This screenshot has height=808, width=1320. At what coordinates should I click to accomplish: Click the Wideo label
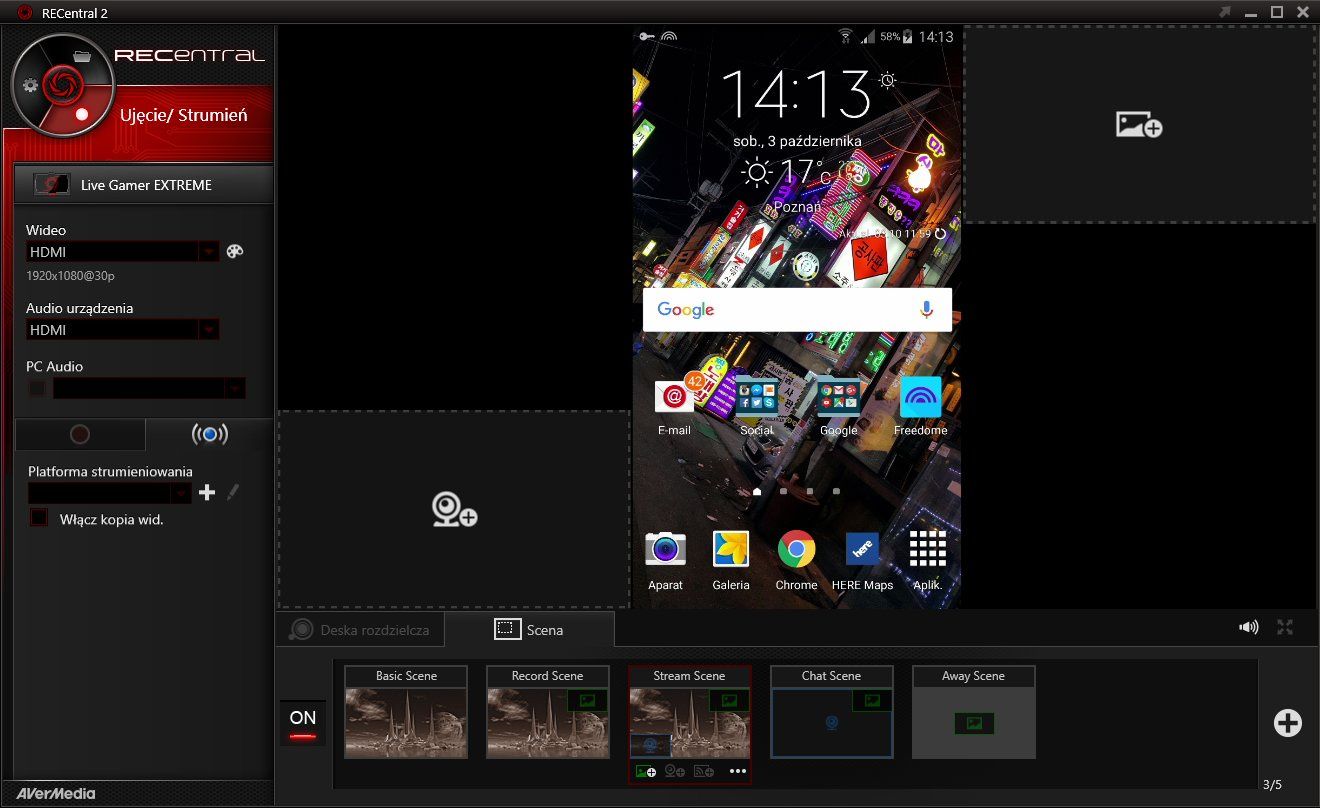(46, 230)
